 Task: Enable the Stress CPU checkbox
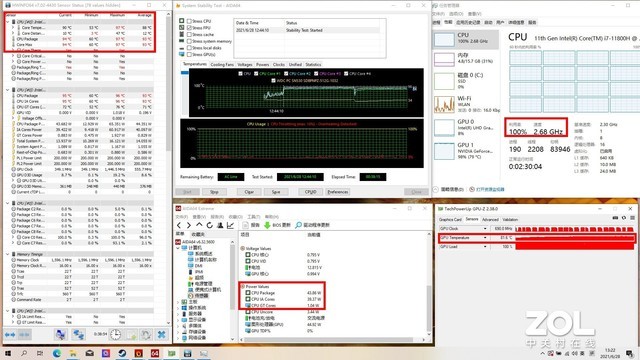tap(189, 21)
